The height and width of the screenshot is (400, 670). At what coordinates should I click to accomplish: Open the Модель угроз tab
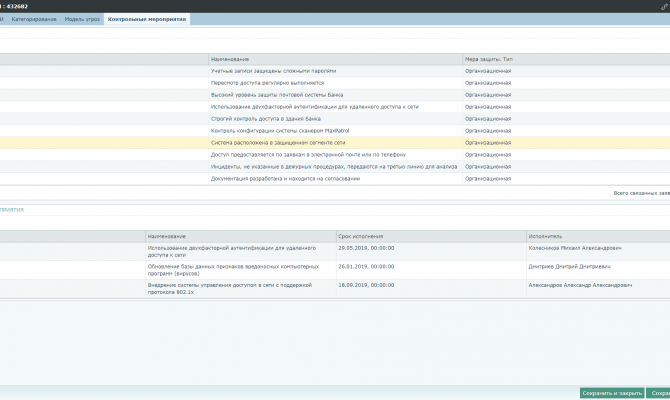tap(82, 19)
